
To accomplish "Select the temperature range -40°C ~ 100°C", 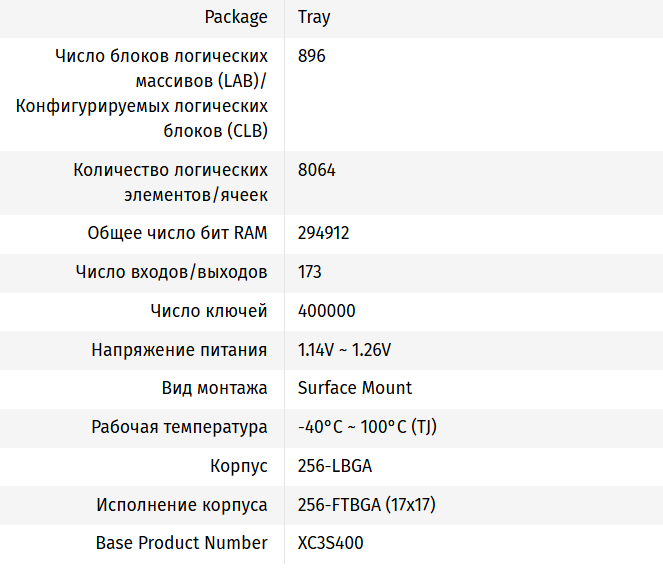I will pos(367,427).
